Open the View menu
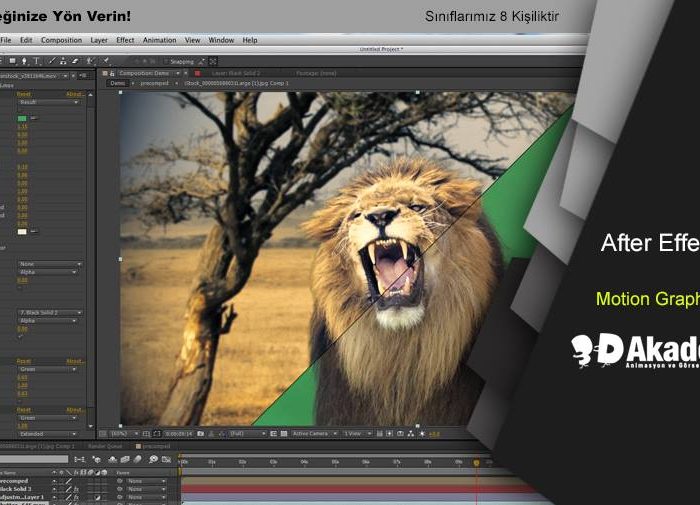 [x=192, y=40]
